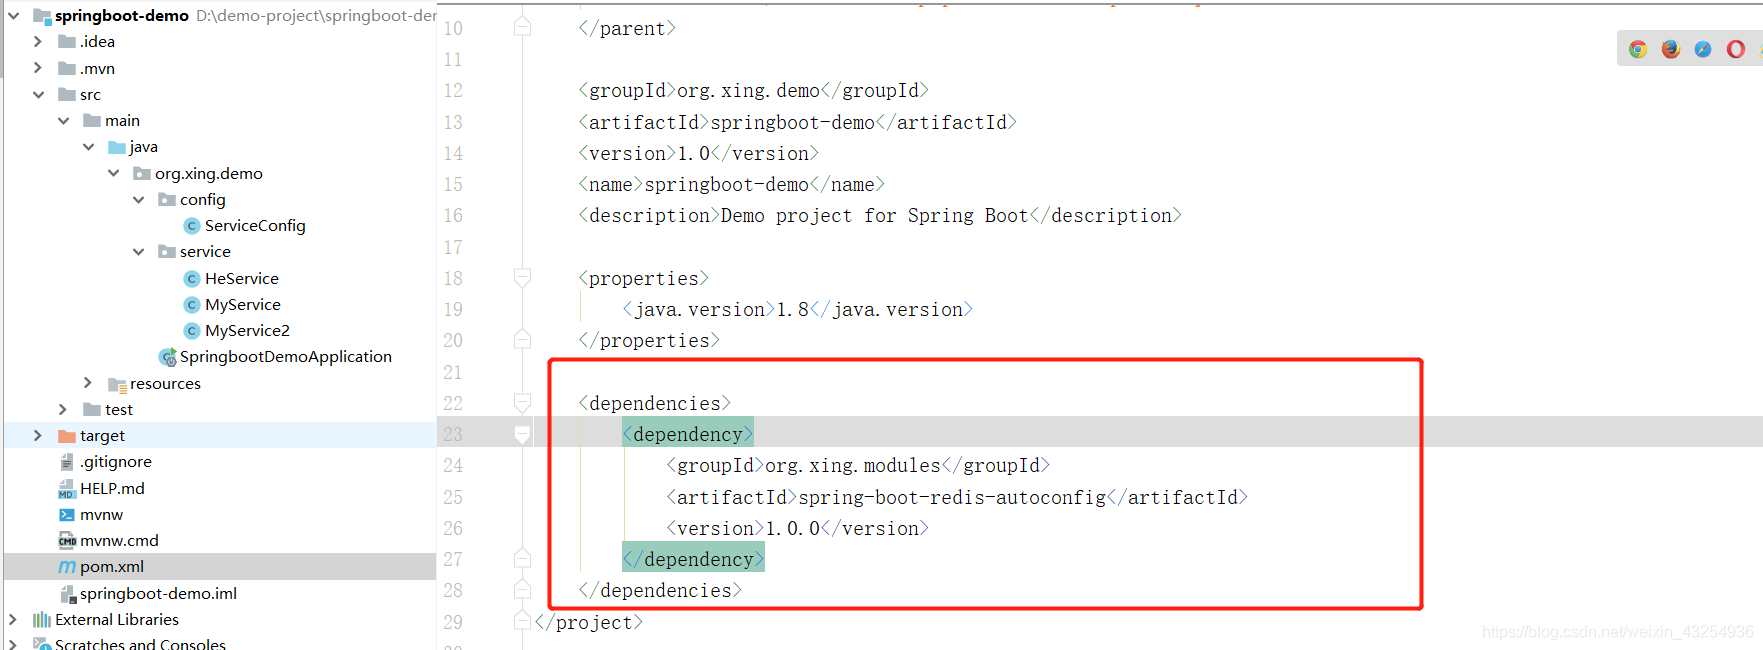Collapse the org.xing.demo package
This screenshot has width=1763, height=650.
[x=113, y=172]
